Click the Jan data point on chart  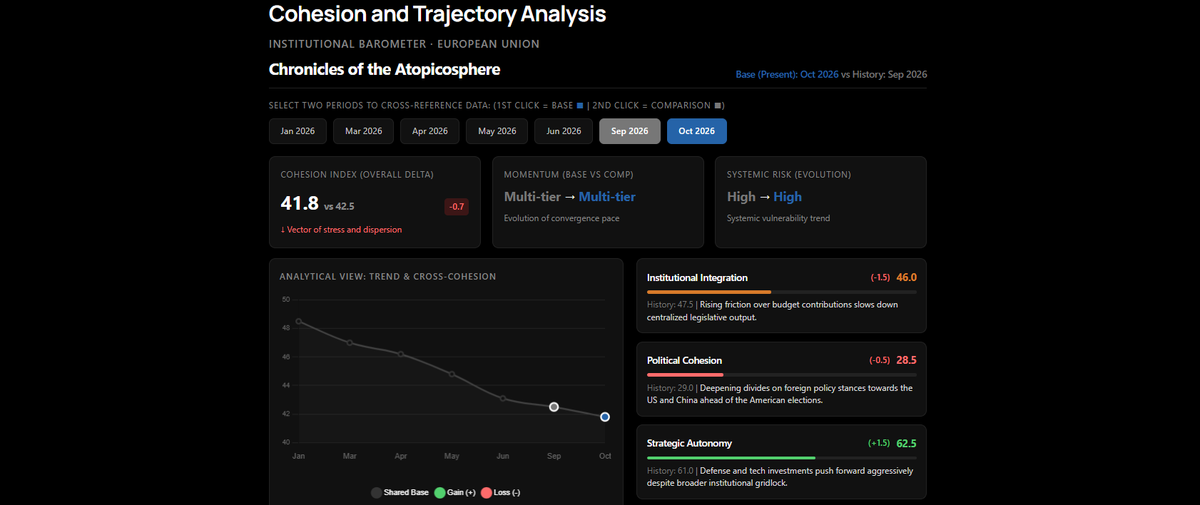coord(298,321)
